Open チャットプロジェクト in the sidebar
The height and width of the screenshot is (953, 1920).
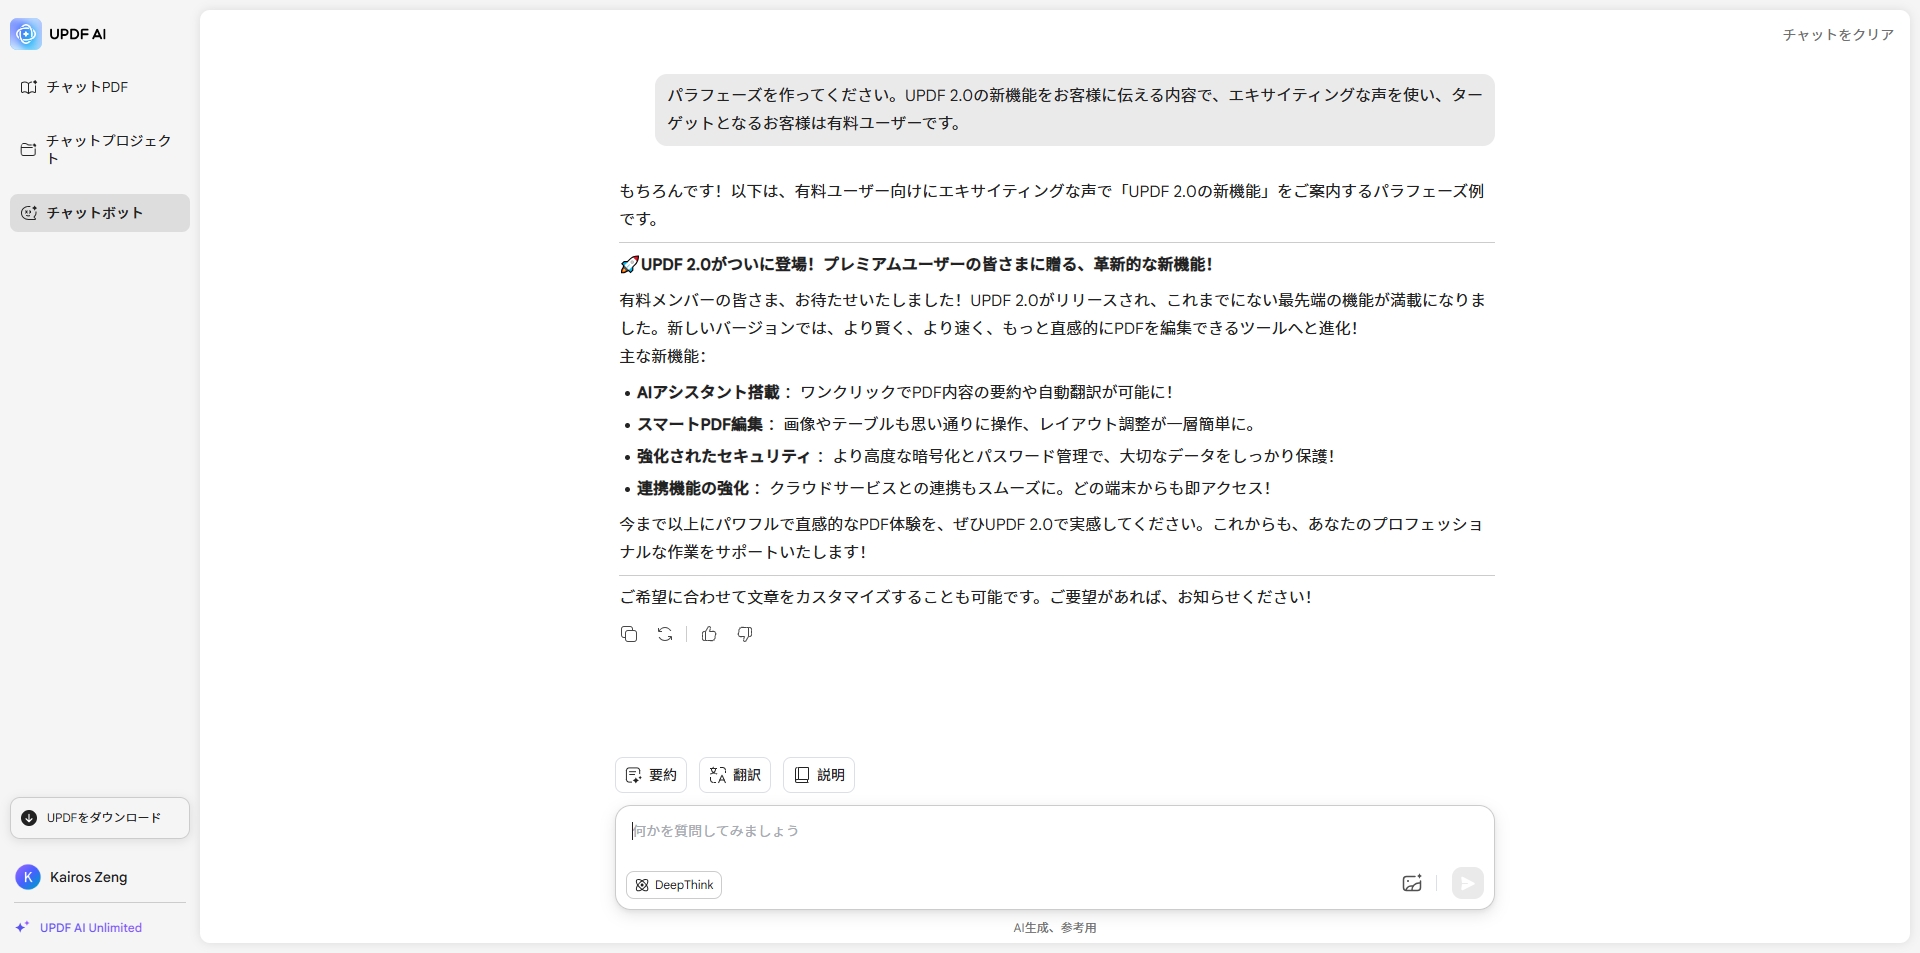click(99, 149)
